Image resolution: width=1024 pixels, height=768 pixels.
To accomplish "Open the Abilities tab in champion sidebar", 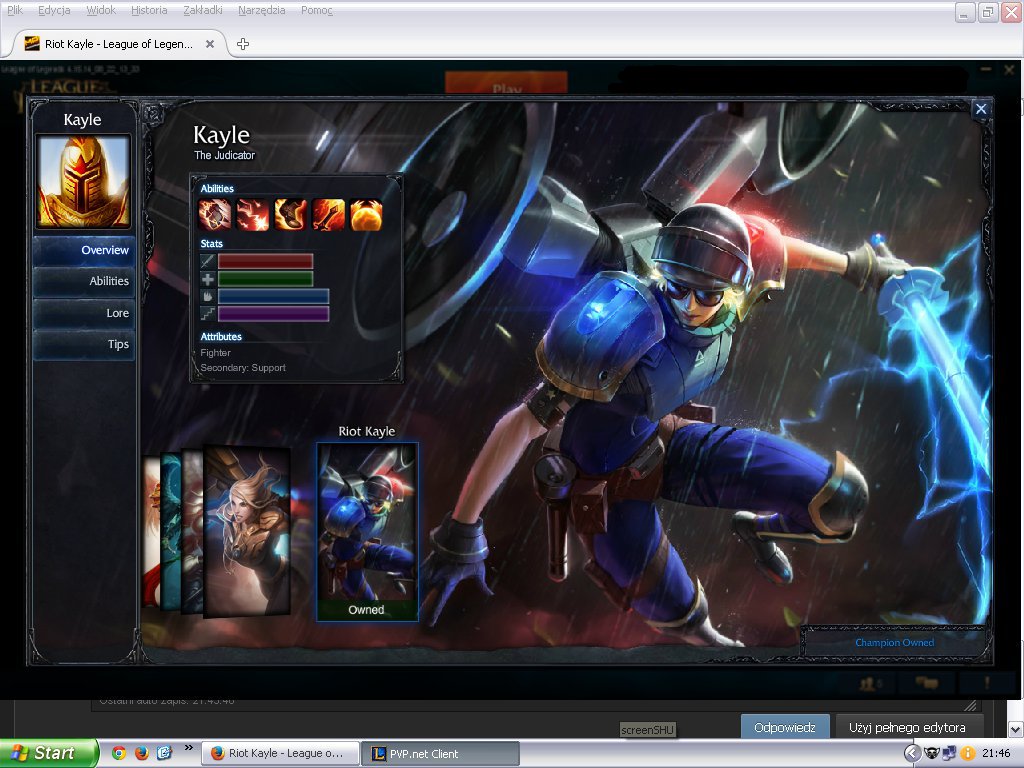I will pyautogui.click(x=84, y=281).
